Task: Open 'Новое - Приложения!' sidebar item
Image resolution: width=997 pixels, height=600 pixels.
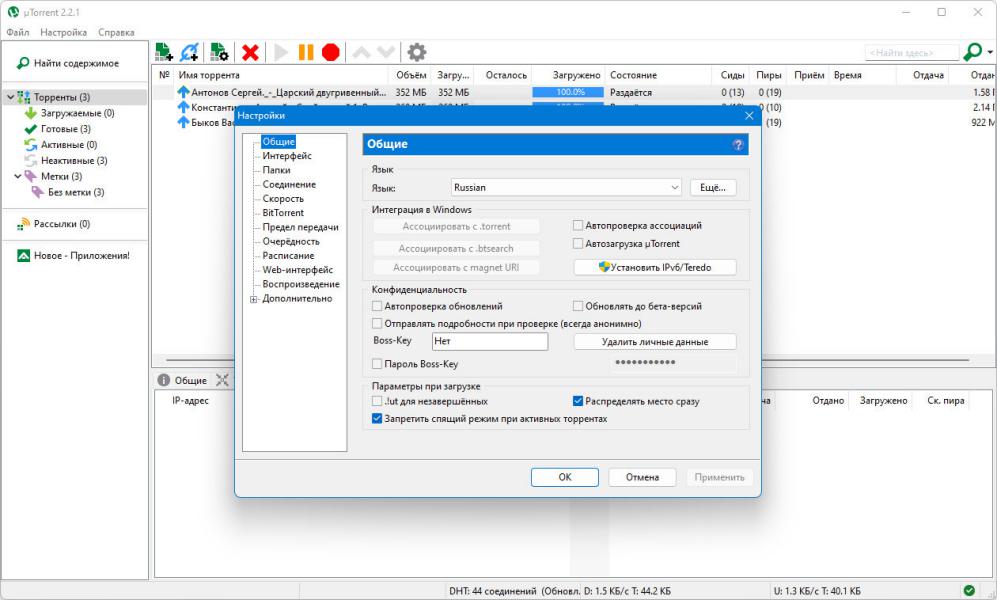Action: [x=81, y=256]
